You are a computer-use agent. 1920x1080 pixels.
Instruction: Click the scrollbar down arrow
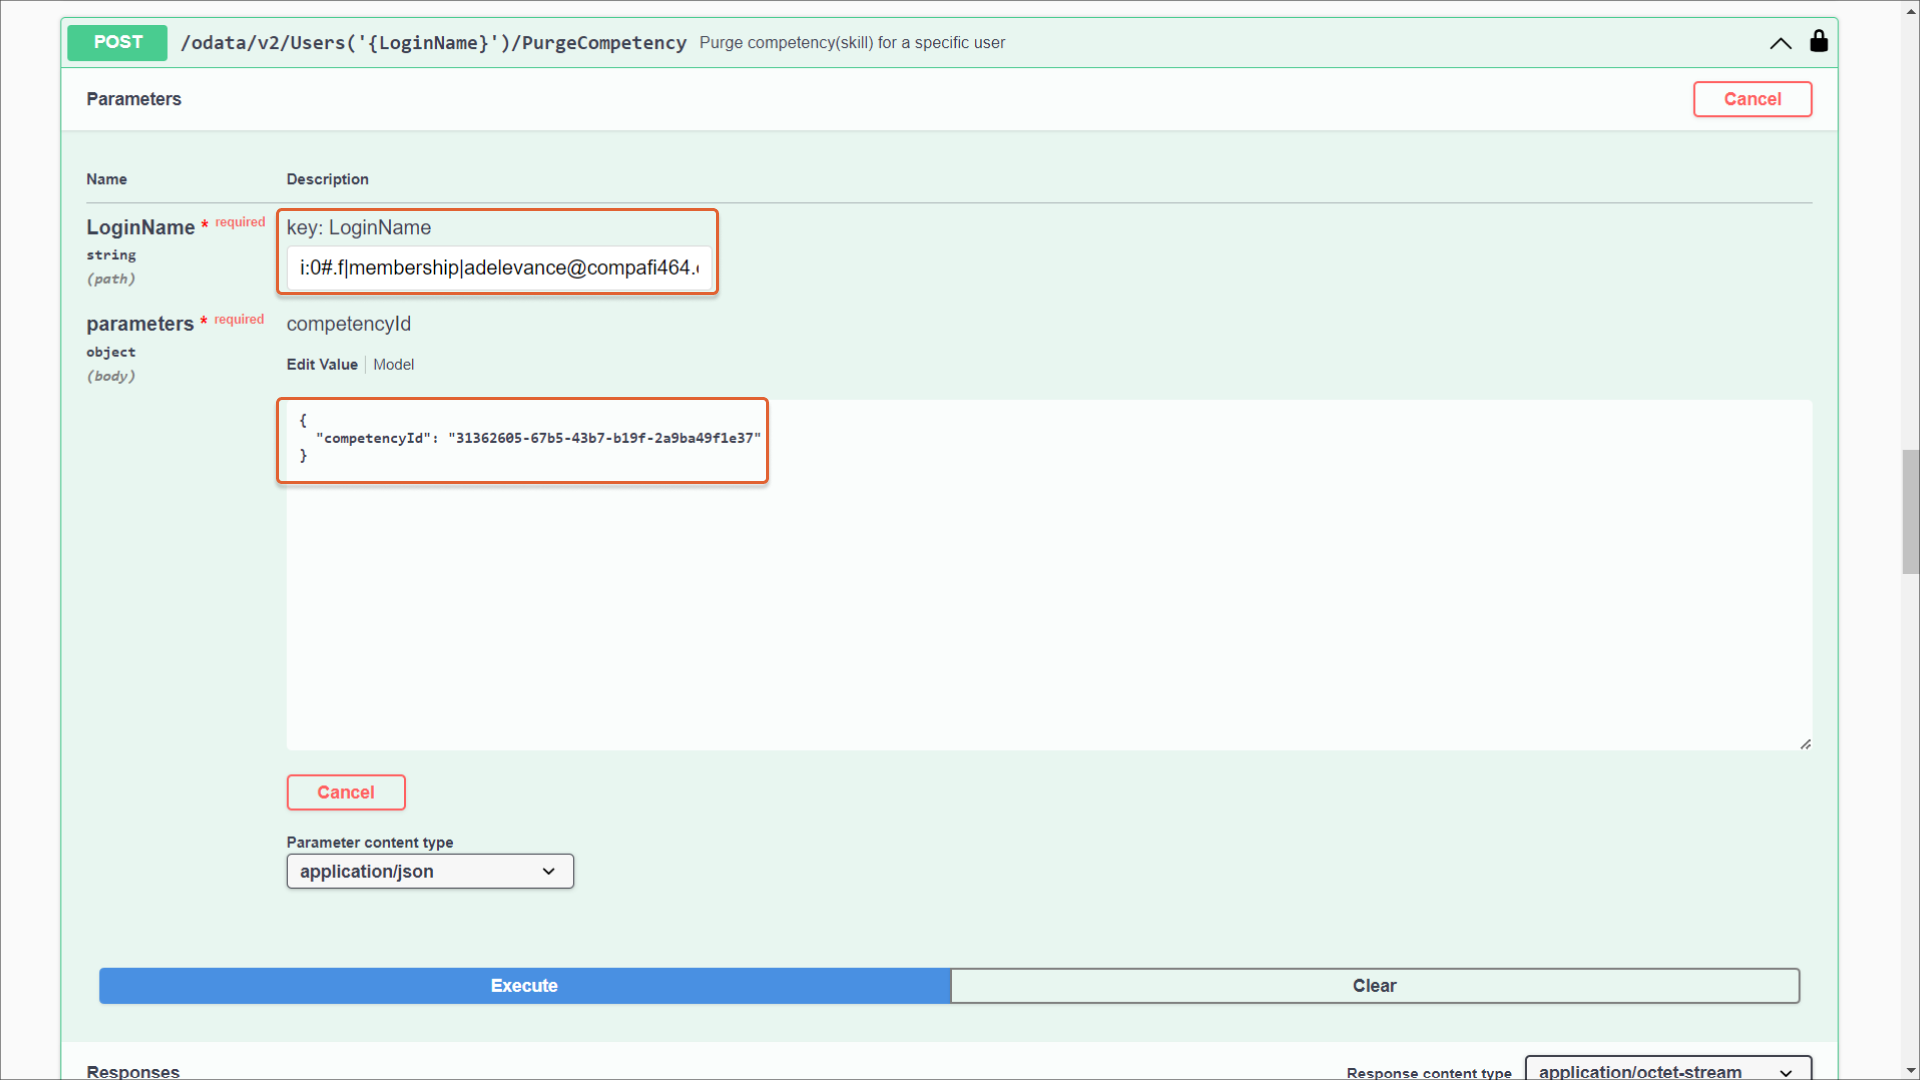(x=1910, y=1071)
